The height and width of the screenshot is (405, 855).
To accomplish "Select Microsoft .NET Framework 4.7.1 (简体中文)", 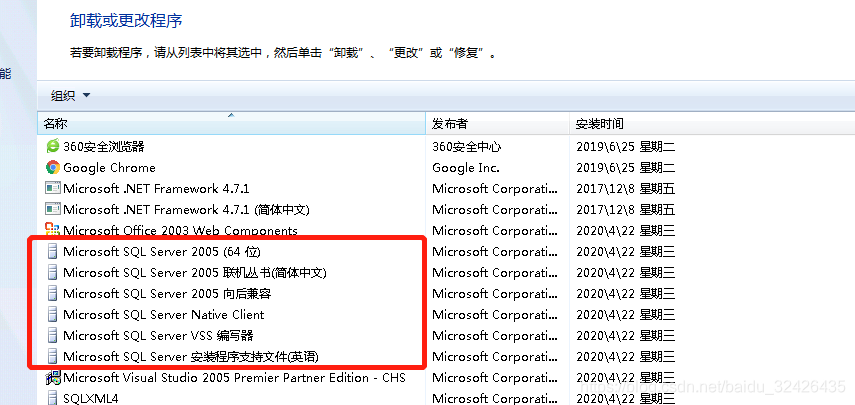I will [x=186, y=209].
